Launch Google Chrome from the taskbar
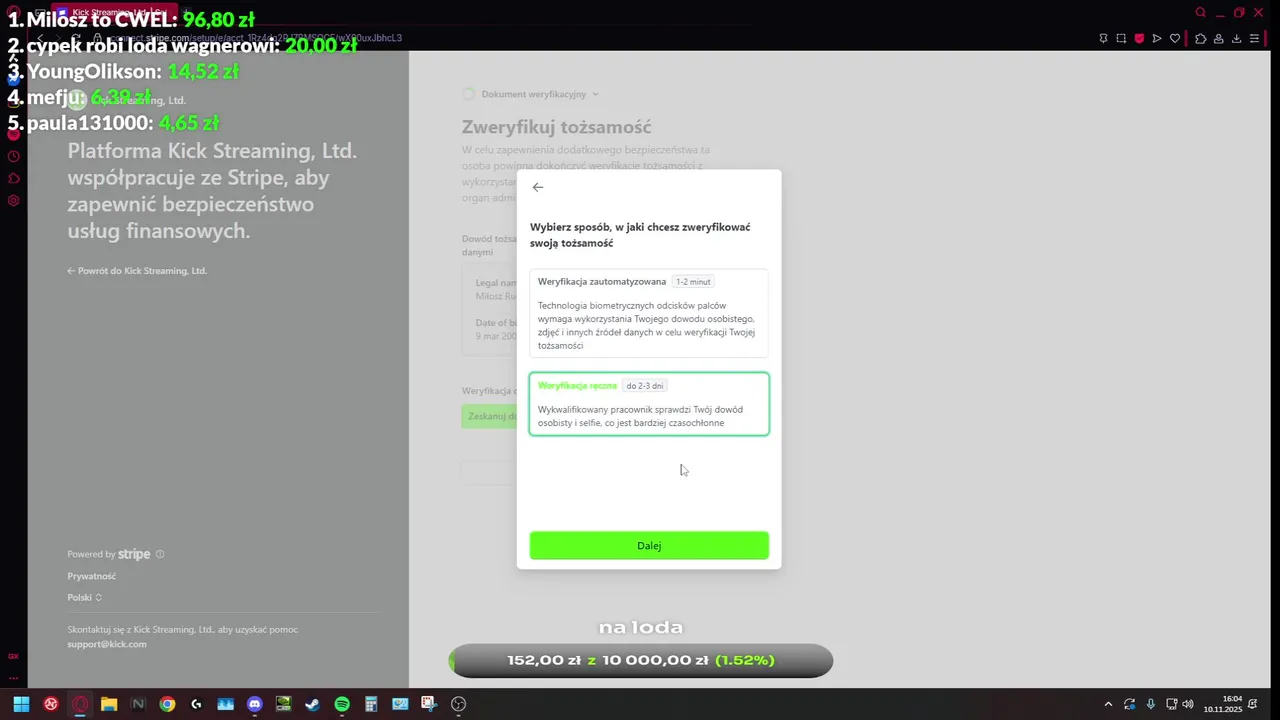 167,704
